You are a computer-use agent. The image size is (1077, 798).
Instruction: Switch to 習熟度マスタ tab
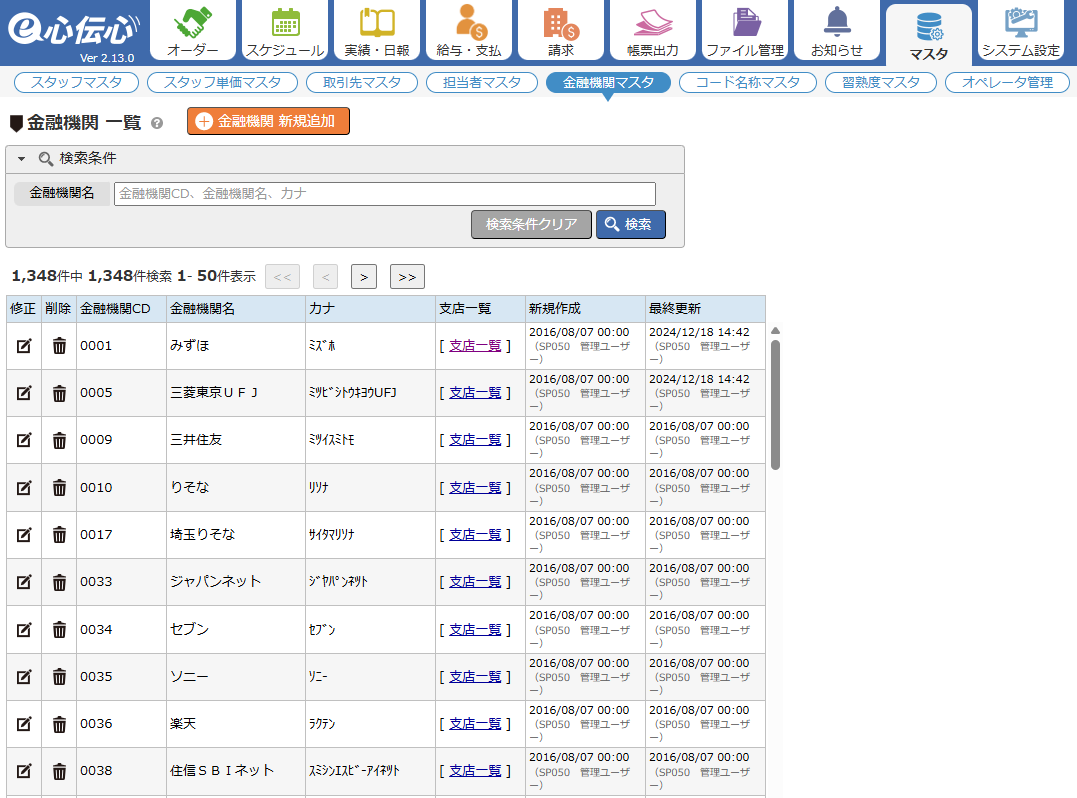point(881,82)
